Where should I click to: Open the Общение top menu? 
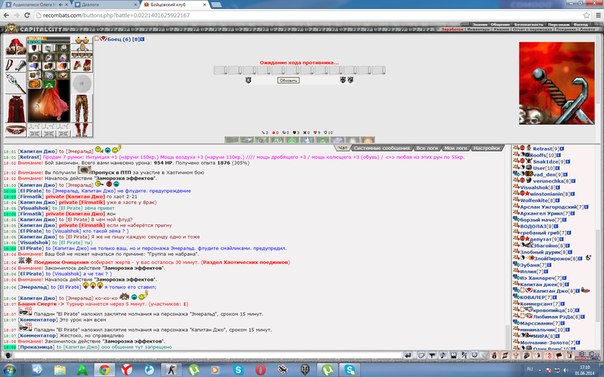pos(500,24)
